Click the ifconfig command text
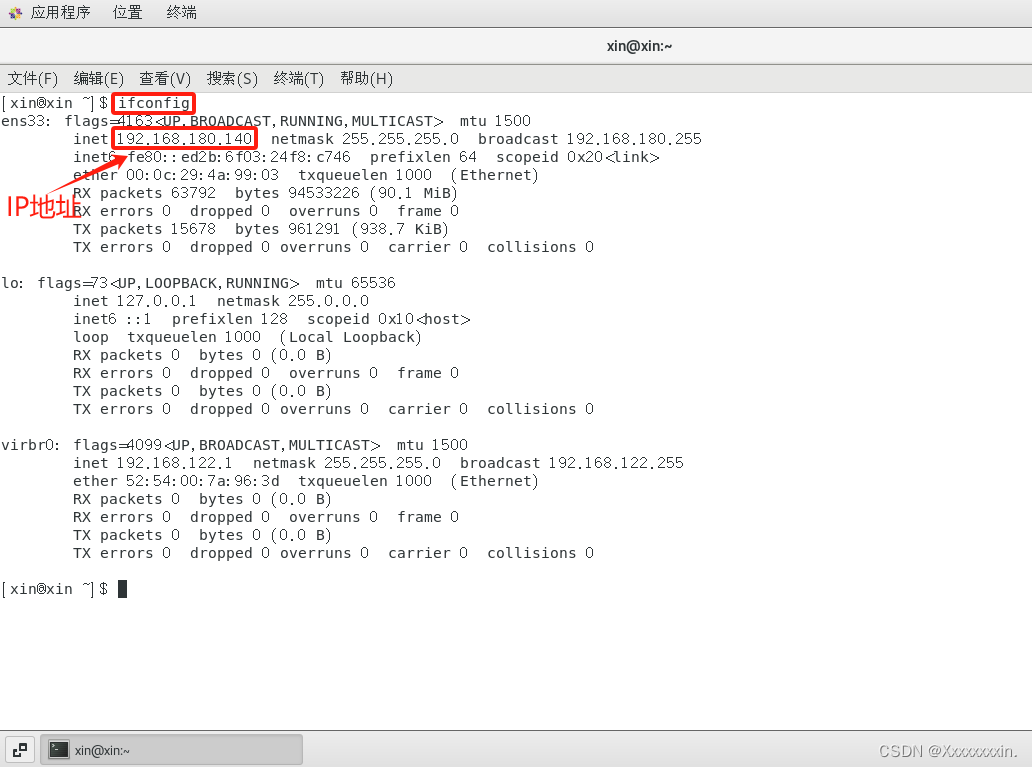1032x767 pixels. [x=153, y=103]
